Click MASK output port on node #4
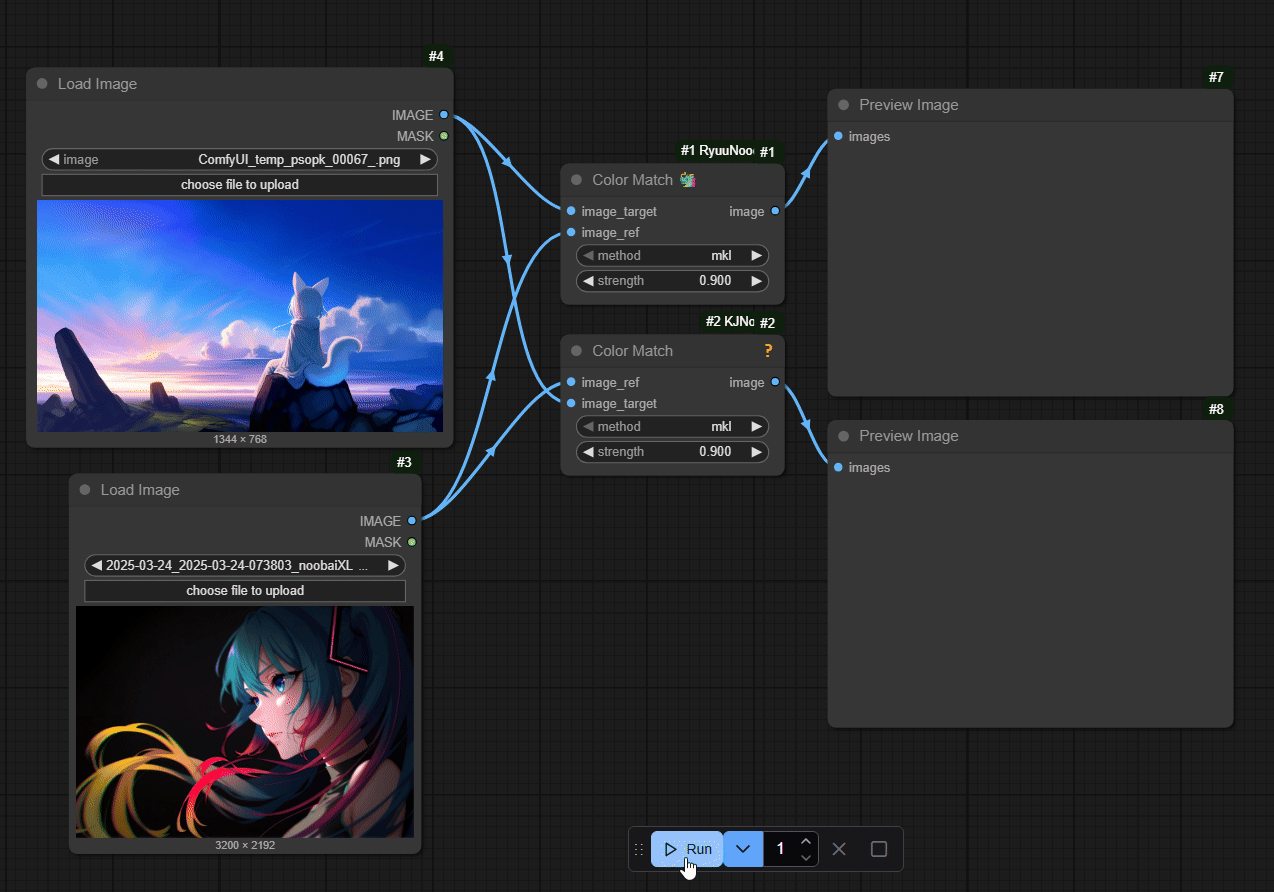This screenshot has width=1274, height=892. coord(444,136)
